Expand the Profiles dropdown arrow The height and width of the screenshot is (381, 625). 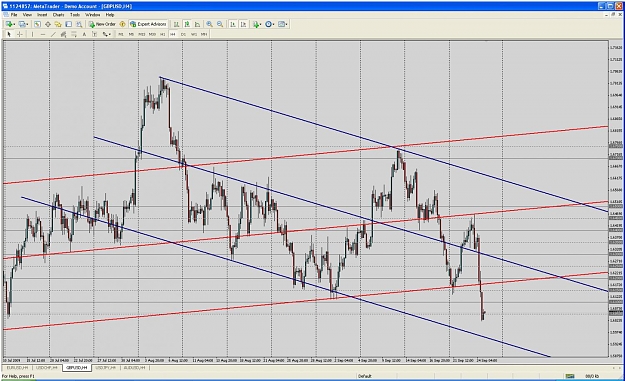[x=28, y=25]
